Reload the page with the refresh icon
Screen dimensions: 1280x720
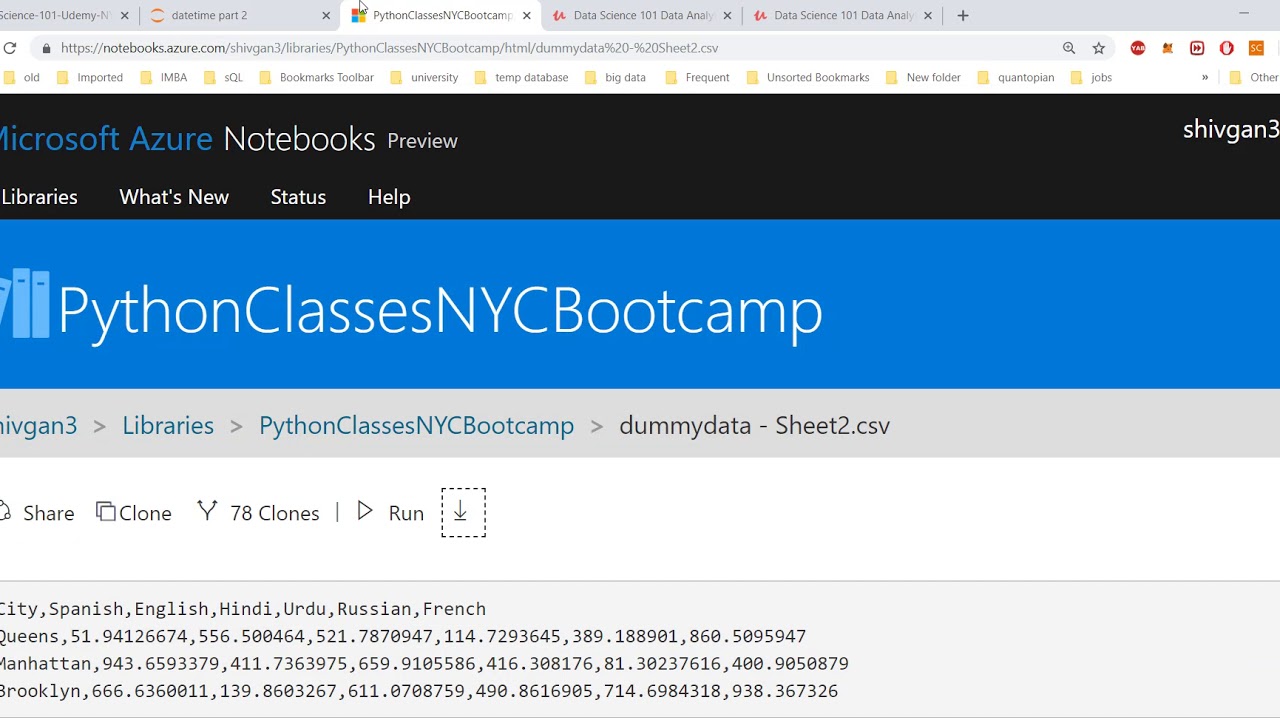tap(9, 48)
